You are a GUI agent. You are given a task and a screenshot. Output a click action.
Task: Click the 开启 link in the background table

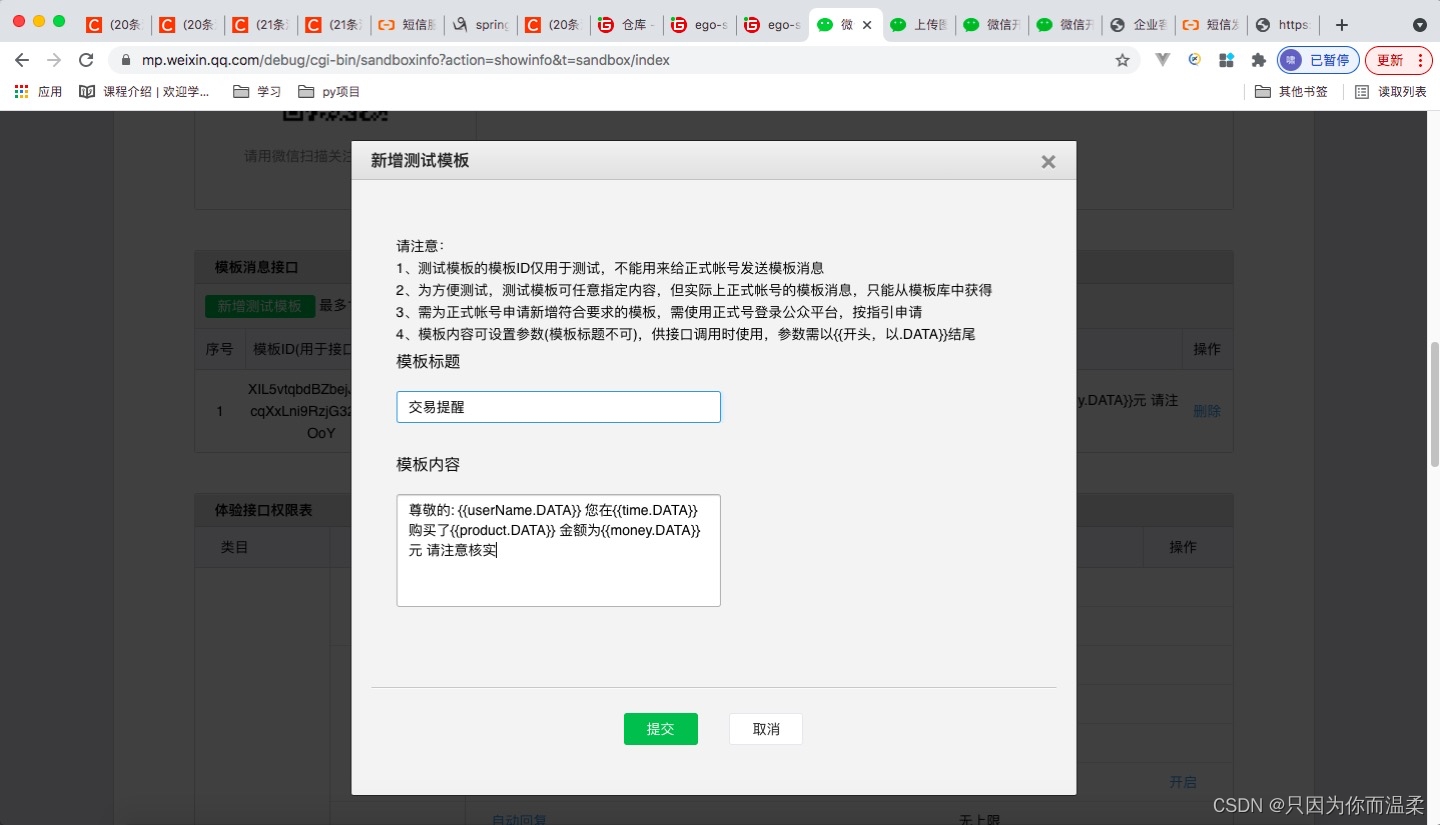1183,782
